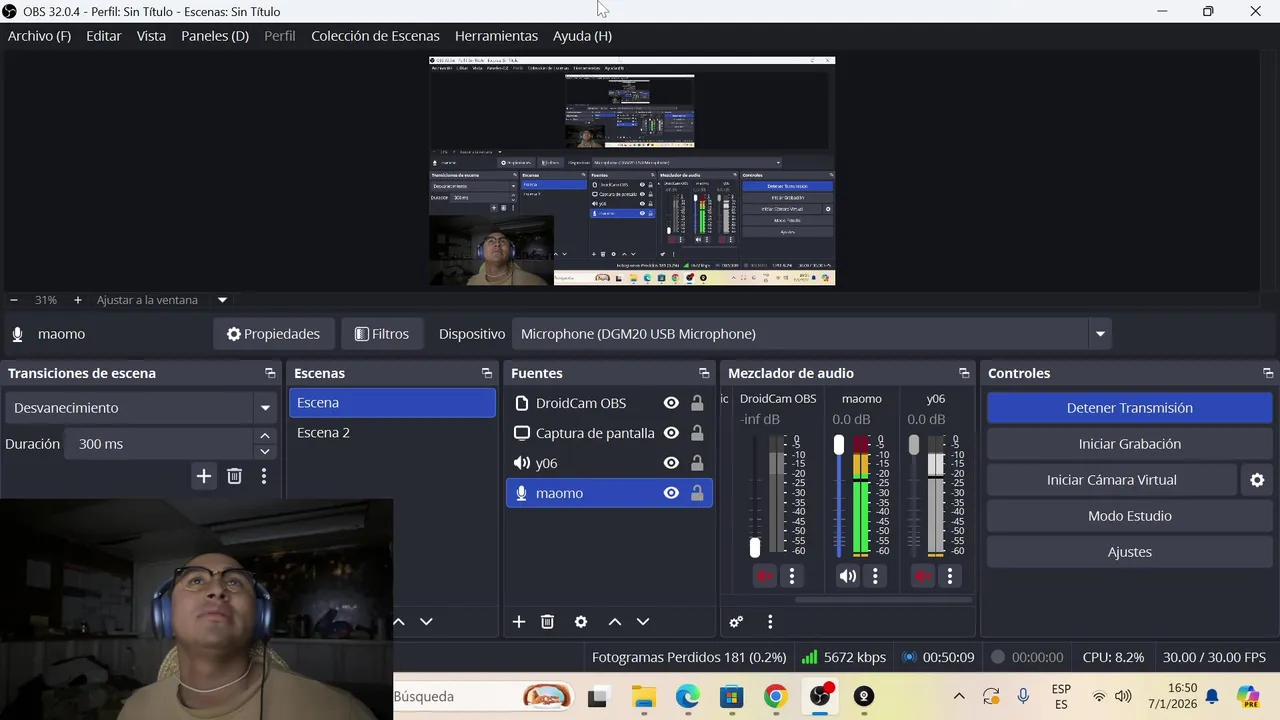Lock the maomo source

[697, 493]
